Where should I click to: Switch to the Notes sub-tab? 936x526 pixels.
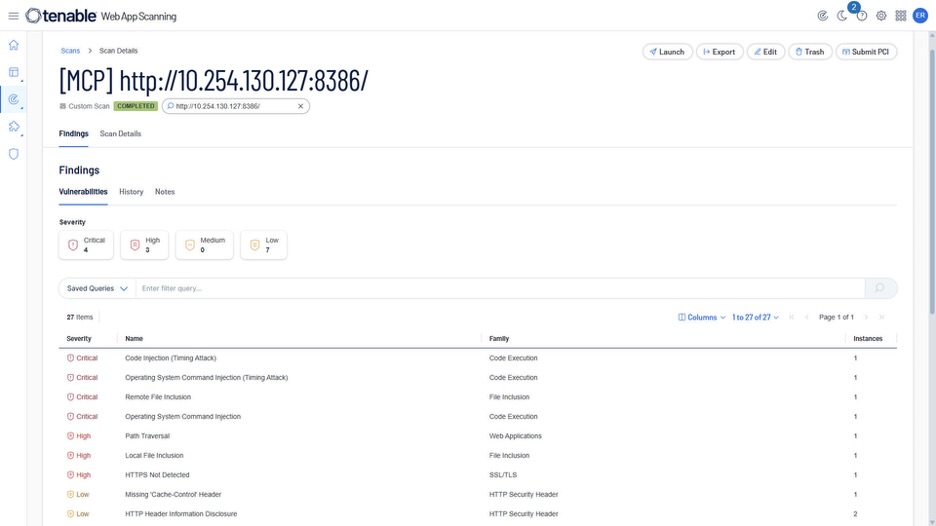click(165, 192)
